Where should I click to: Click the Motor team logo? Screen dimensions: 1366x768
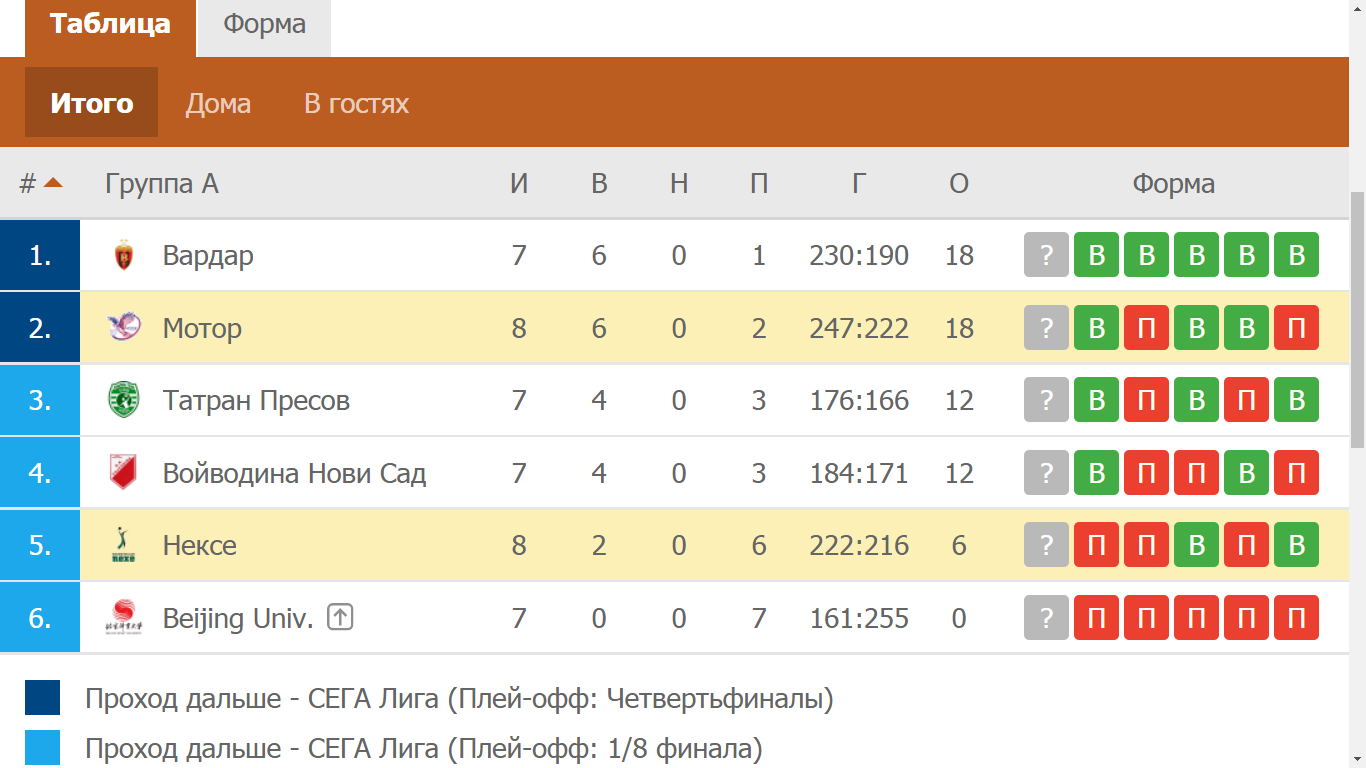pyautogui.click(x=124, y=328)
